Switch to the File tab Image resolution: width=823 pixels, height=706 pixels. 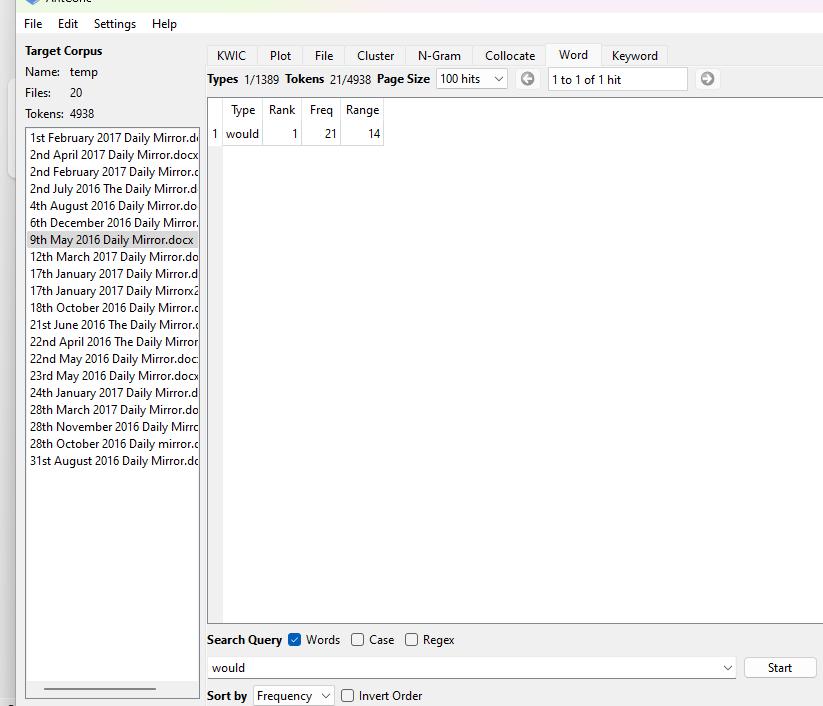click(324, 56)
